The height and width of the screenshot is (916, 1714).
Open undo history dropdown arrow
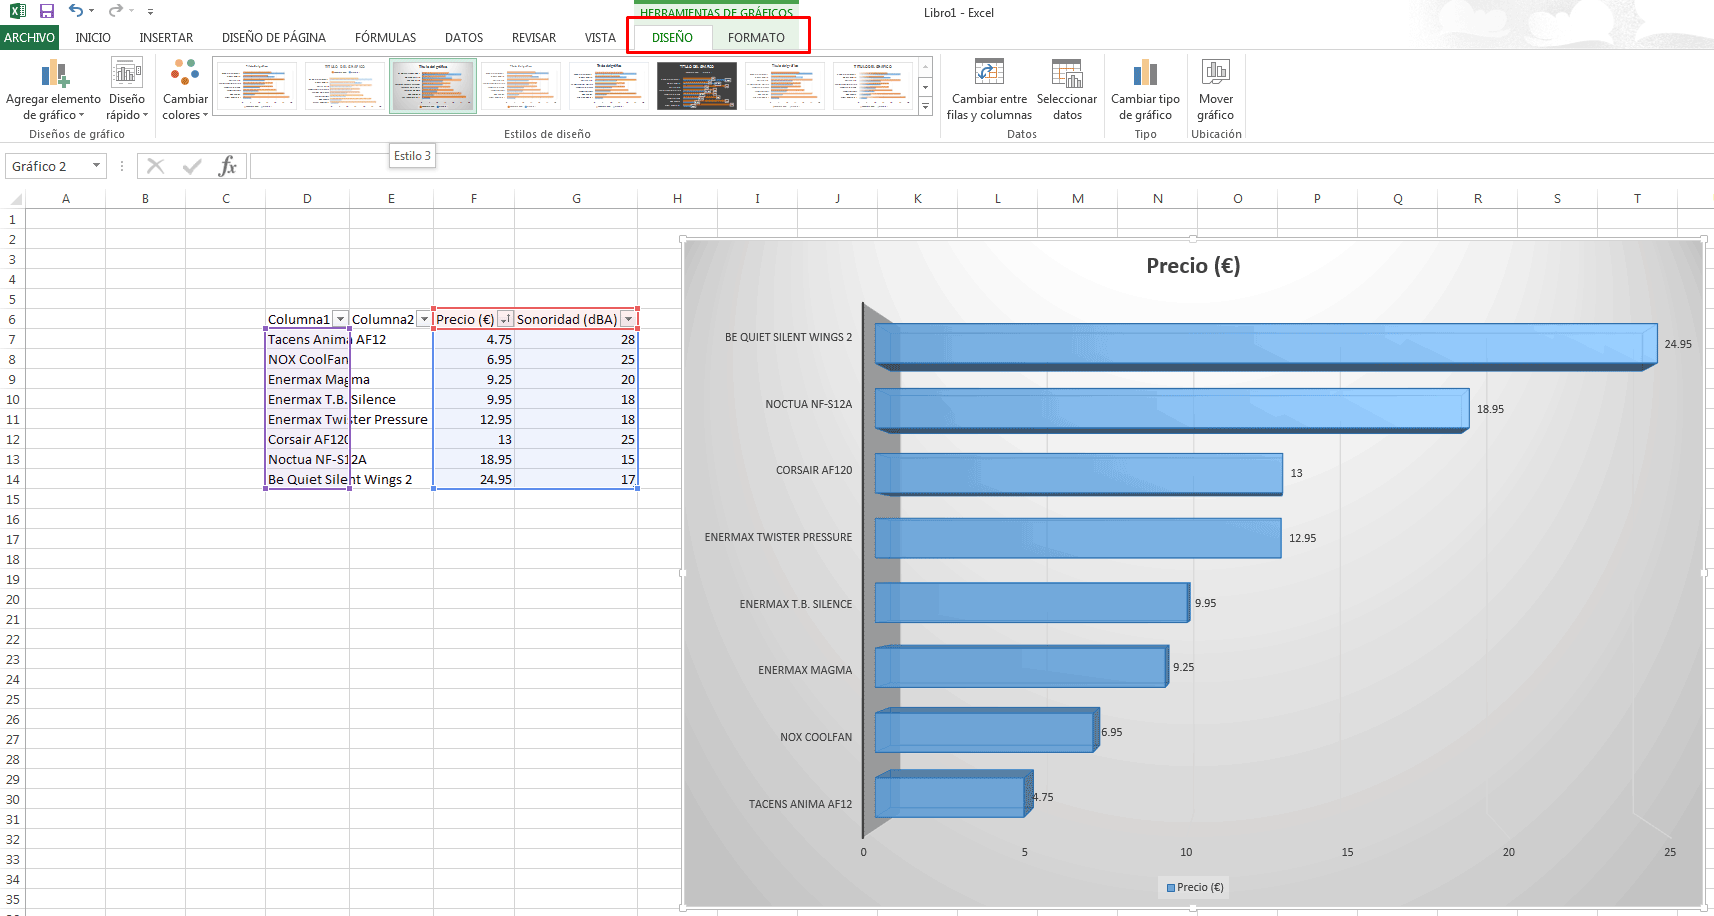tap(91, 11)
